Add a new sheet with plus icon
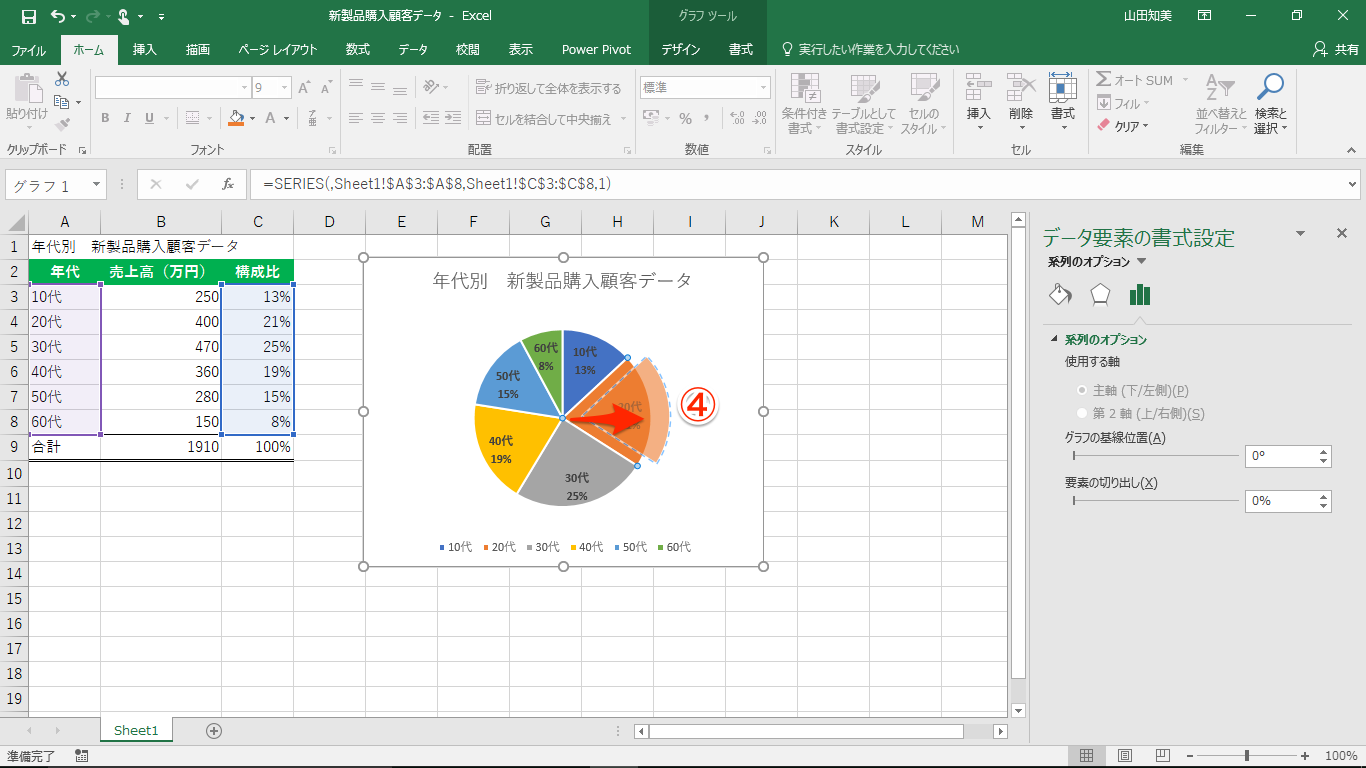1366x768 pixels. coord(213,731)
